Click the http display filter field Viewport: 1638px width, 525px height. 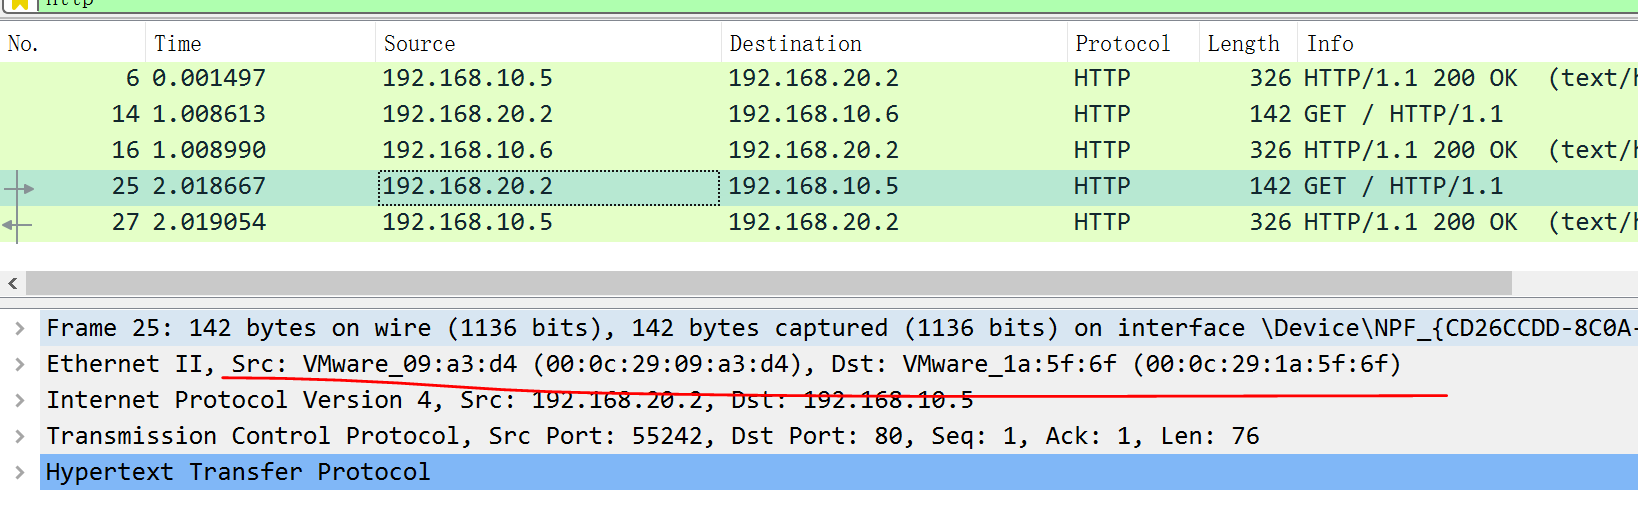[x=800, y=4]
